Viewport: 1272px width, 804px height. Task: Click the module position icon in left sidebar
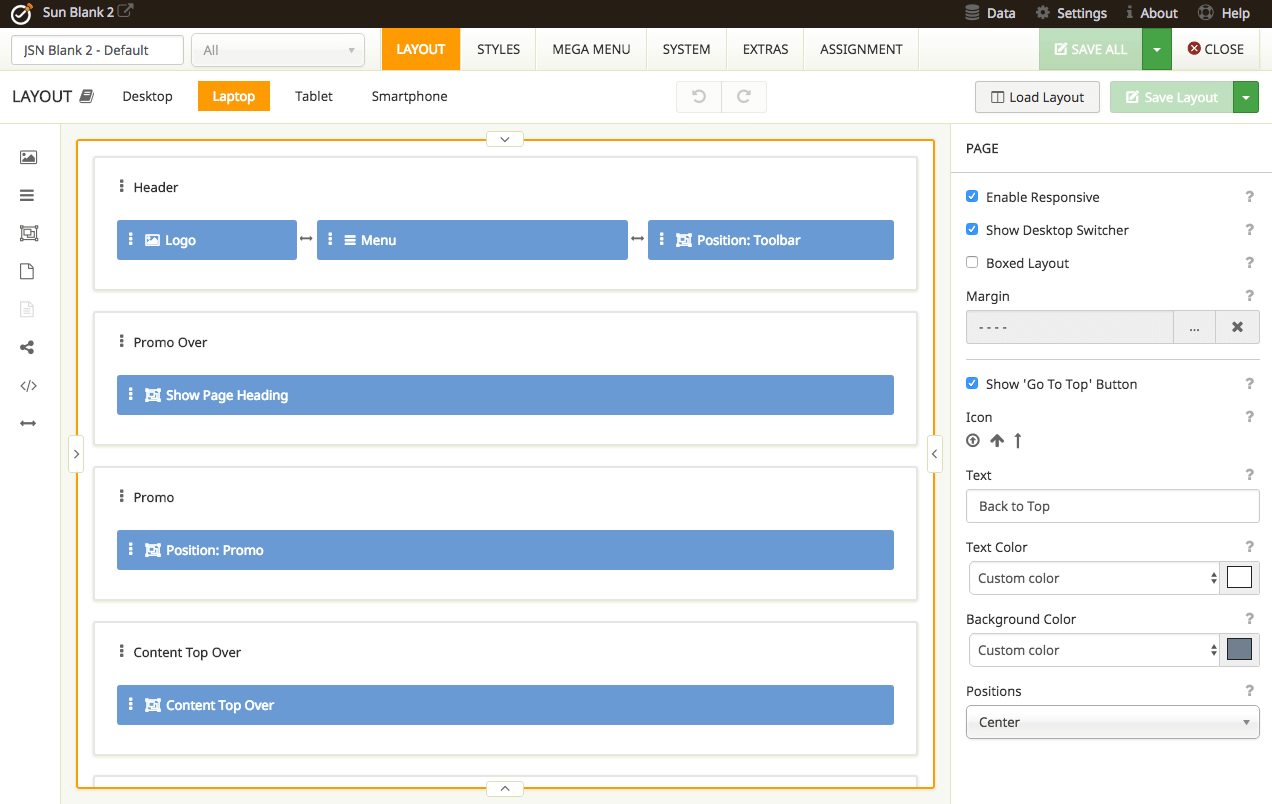pos(28,233)
